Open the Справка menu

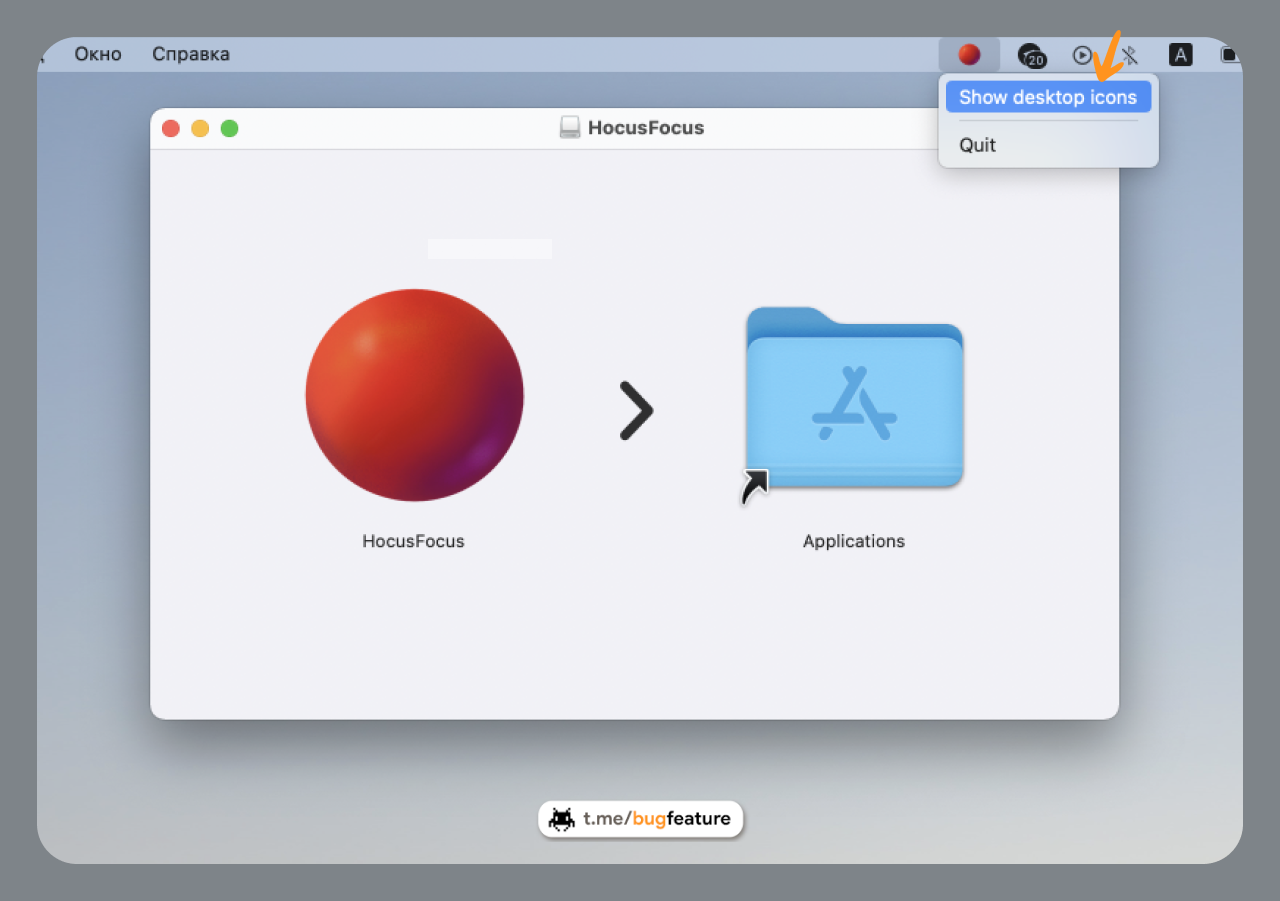click(x=191, y=54)
